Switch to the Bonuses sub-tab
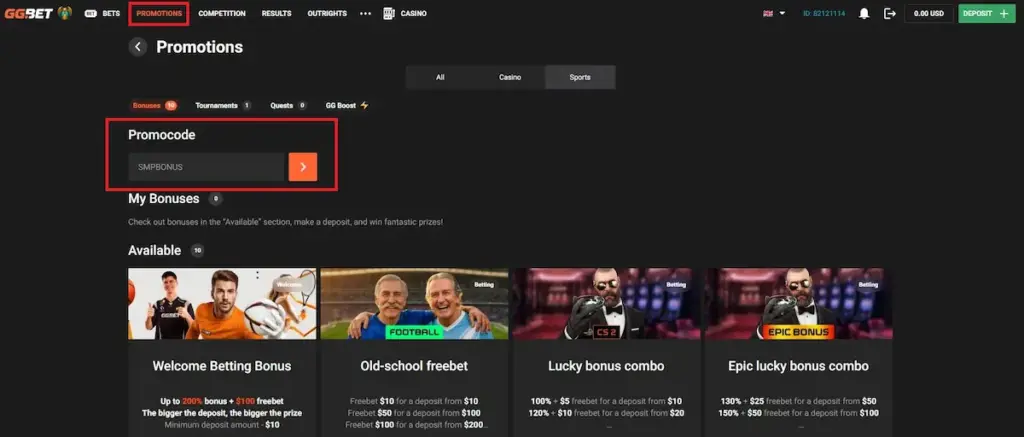 coord(154,105)
